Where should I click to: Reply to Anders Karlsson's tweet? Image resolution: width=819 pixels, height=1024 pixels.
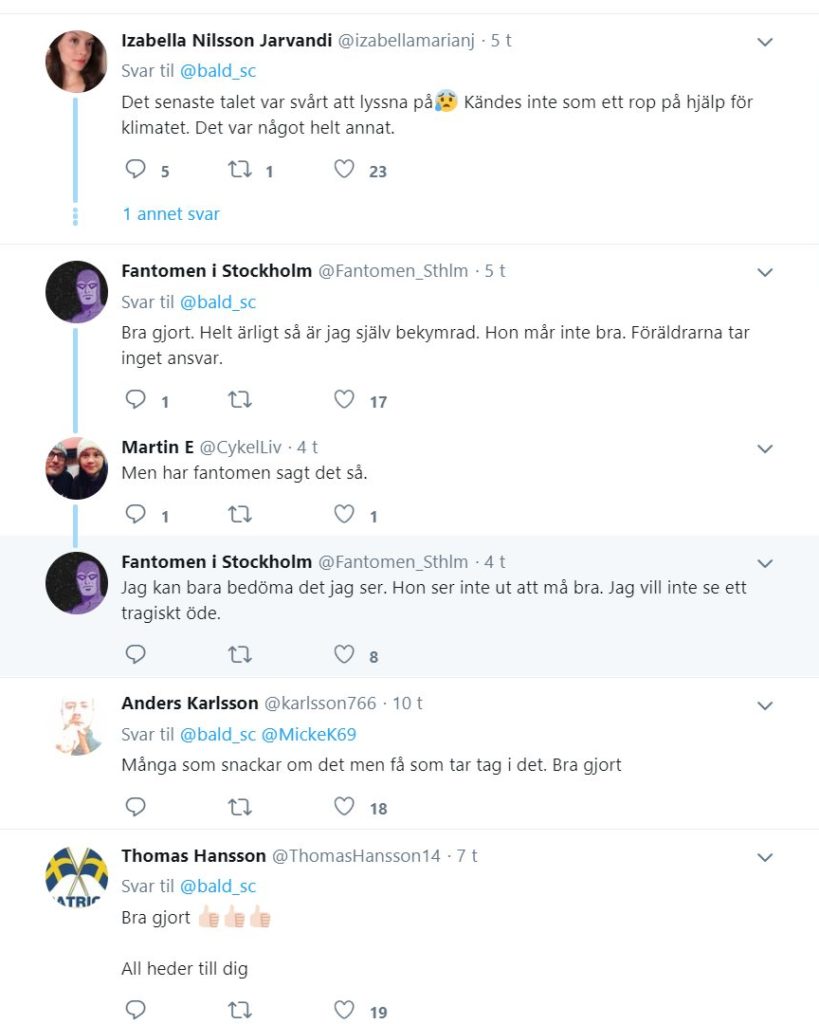click(136, 806)
